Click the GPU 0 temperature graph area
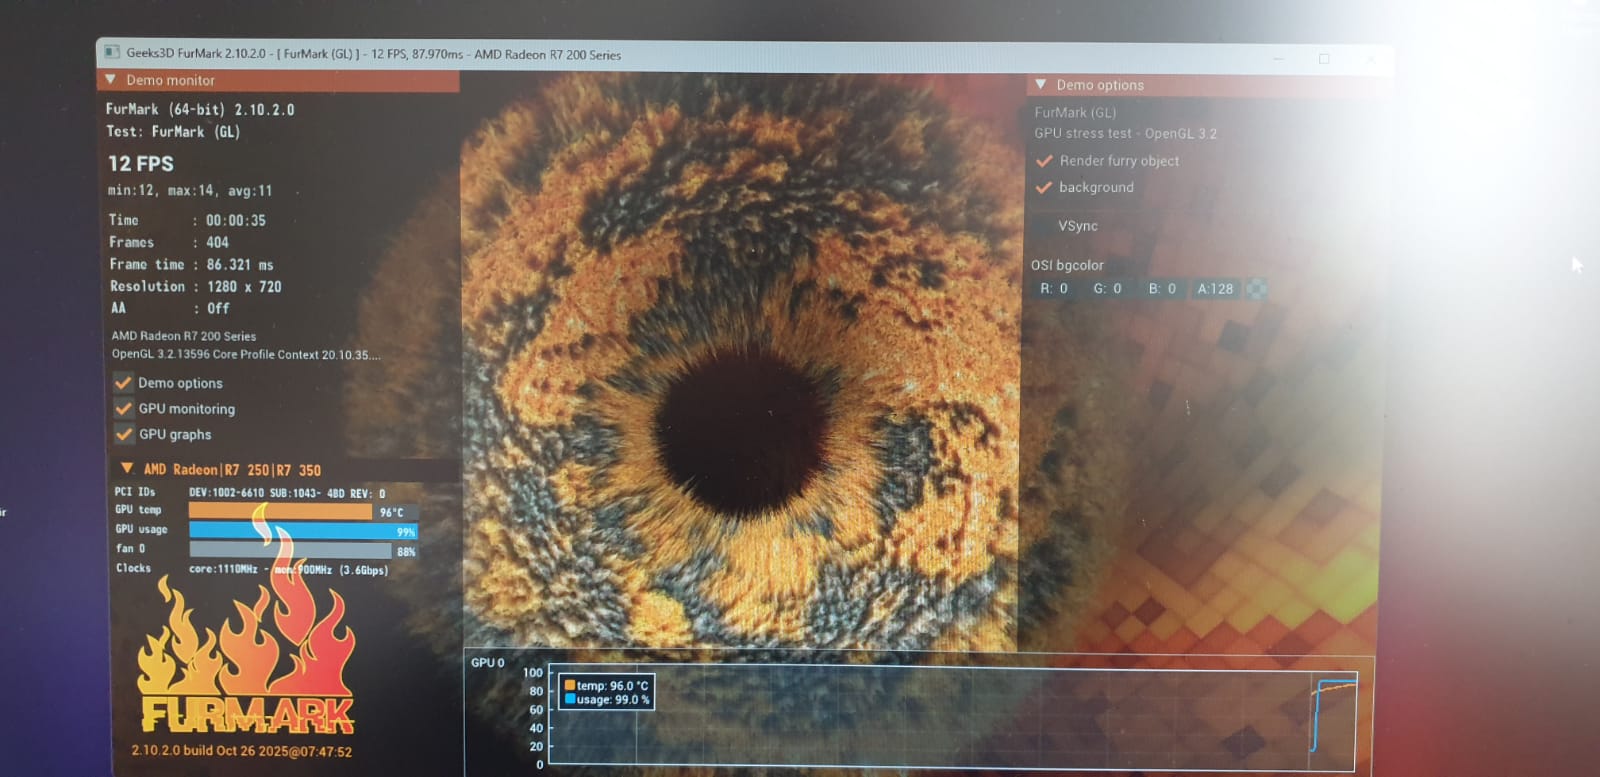The width and height of the screenshot is (1600, 777). 950,718
